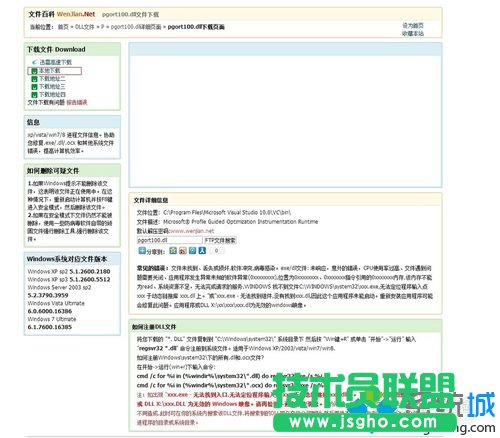This screenshot has height=438, width=500.
Task: Open the 本地下载 link
Action: click(49, 71)
